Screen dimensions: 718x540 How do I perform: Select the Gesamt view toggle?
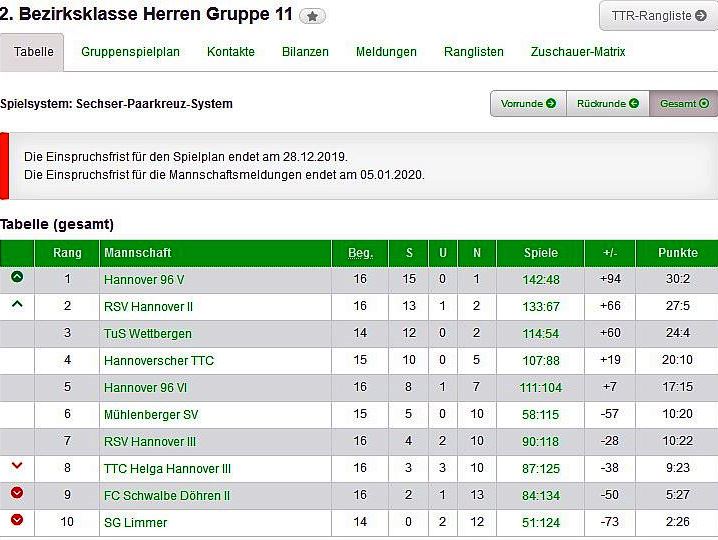[x=683, y=103]
